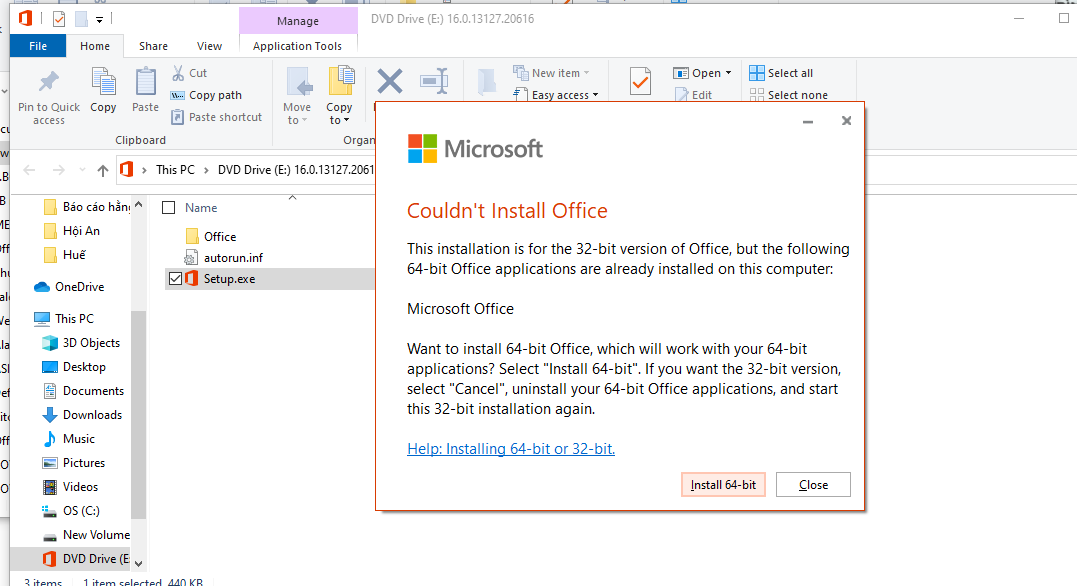Switch to the Share ribbon tab

153,46
